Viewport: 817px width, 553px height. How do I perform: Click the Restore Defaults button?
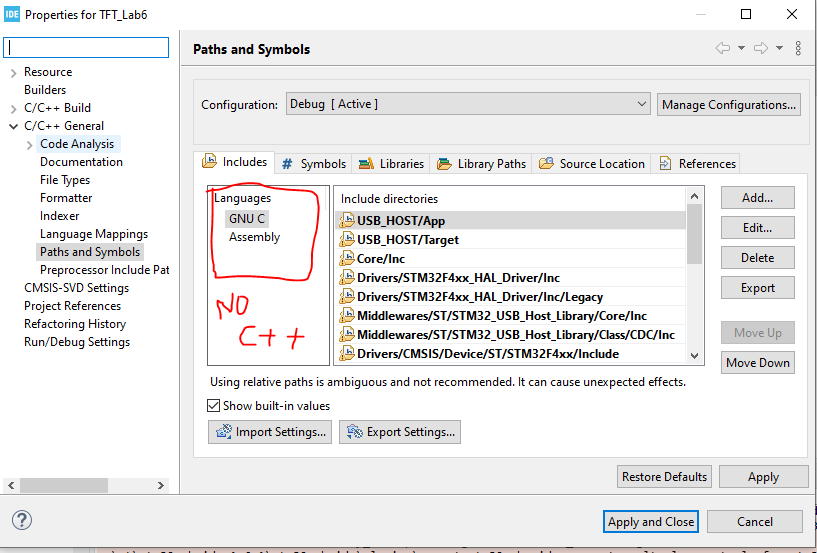point(664,476)
